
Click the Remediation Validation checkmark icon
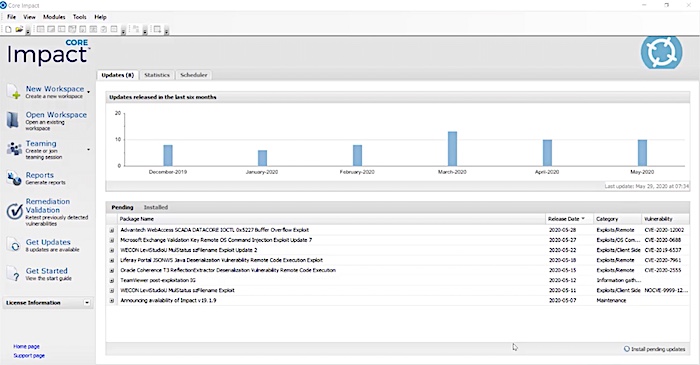[x=14, y=211]
